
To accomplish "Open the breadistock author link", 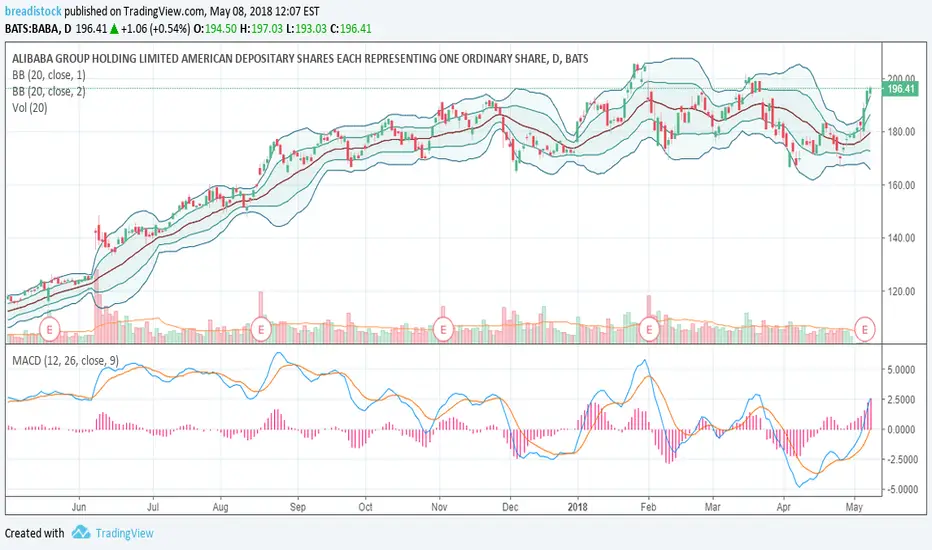I will pyautogui.click(x=33, y=11).
